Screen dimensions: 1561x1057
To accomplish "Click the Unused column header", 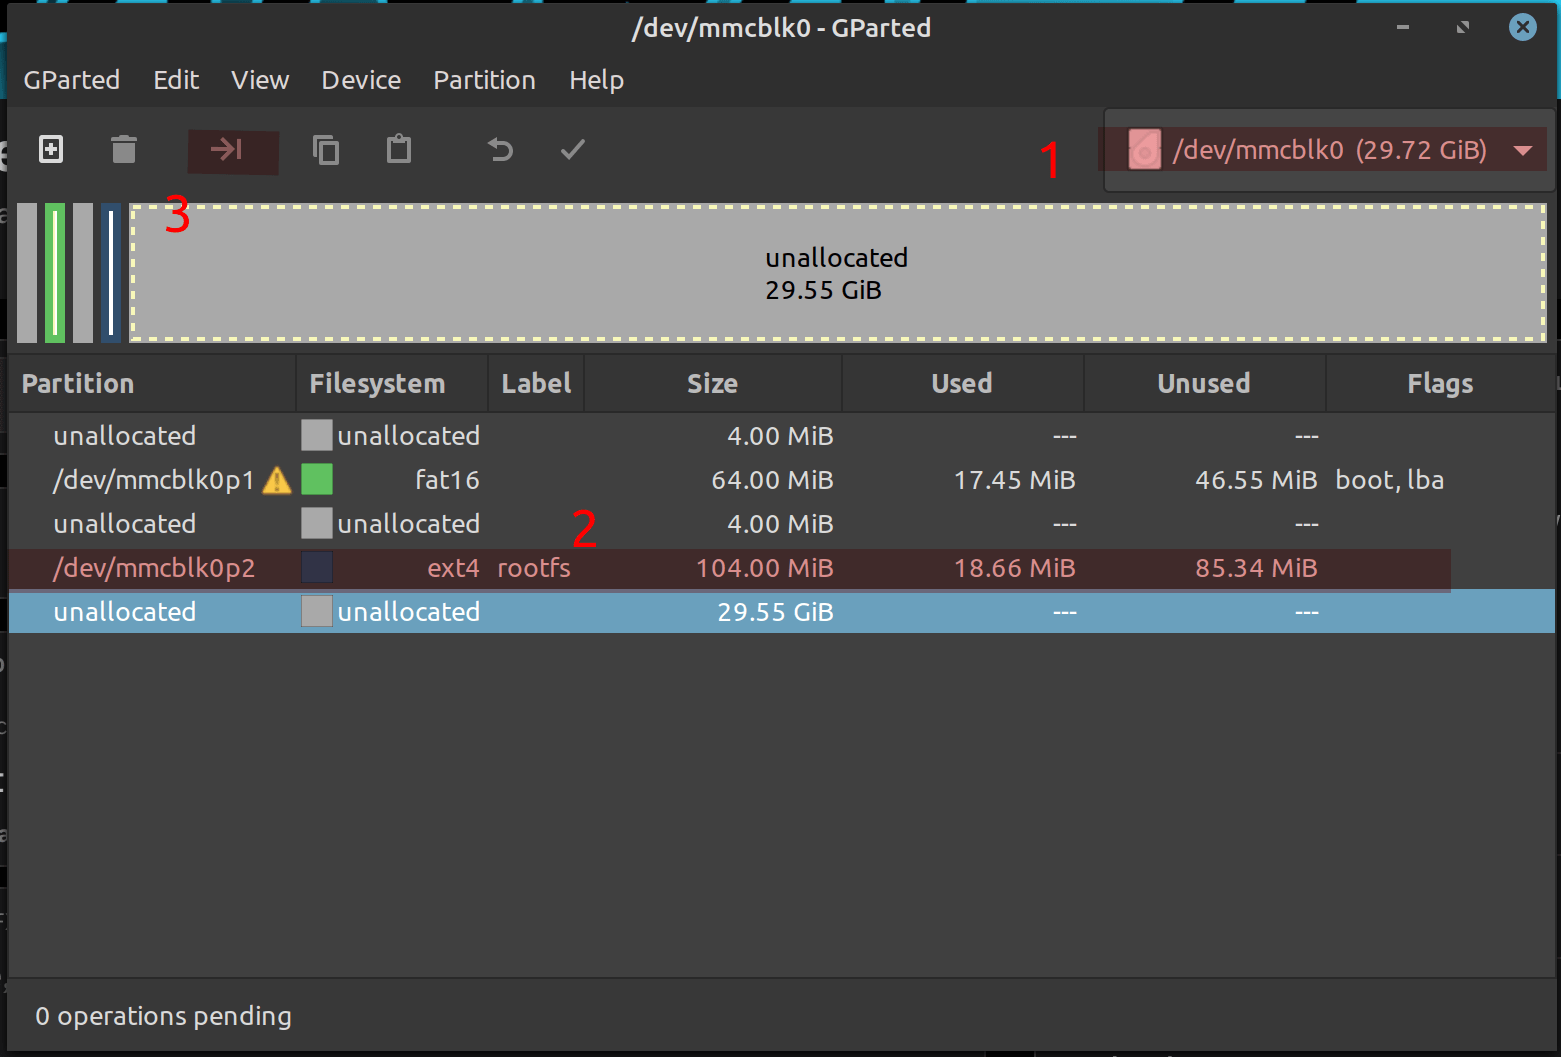I will point(1204,384).
